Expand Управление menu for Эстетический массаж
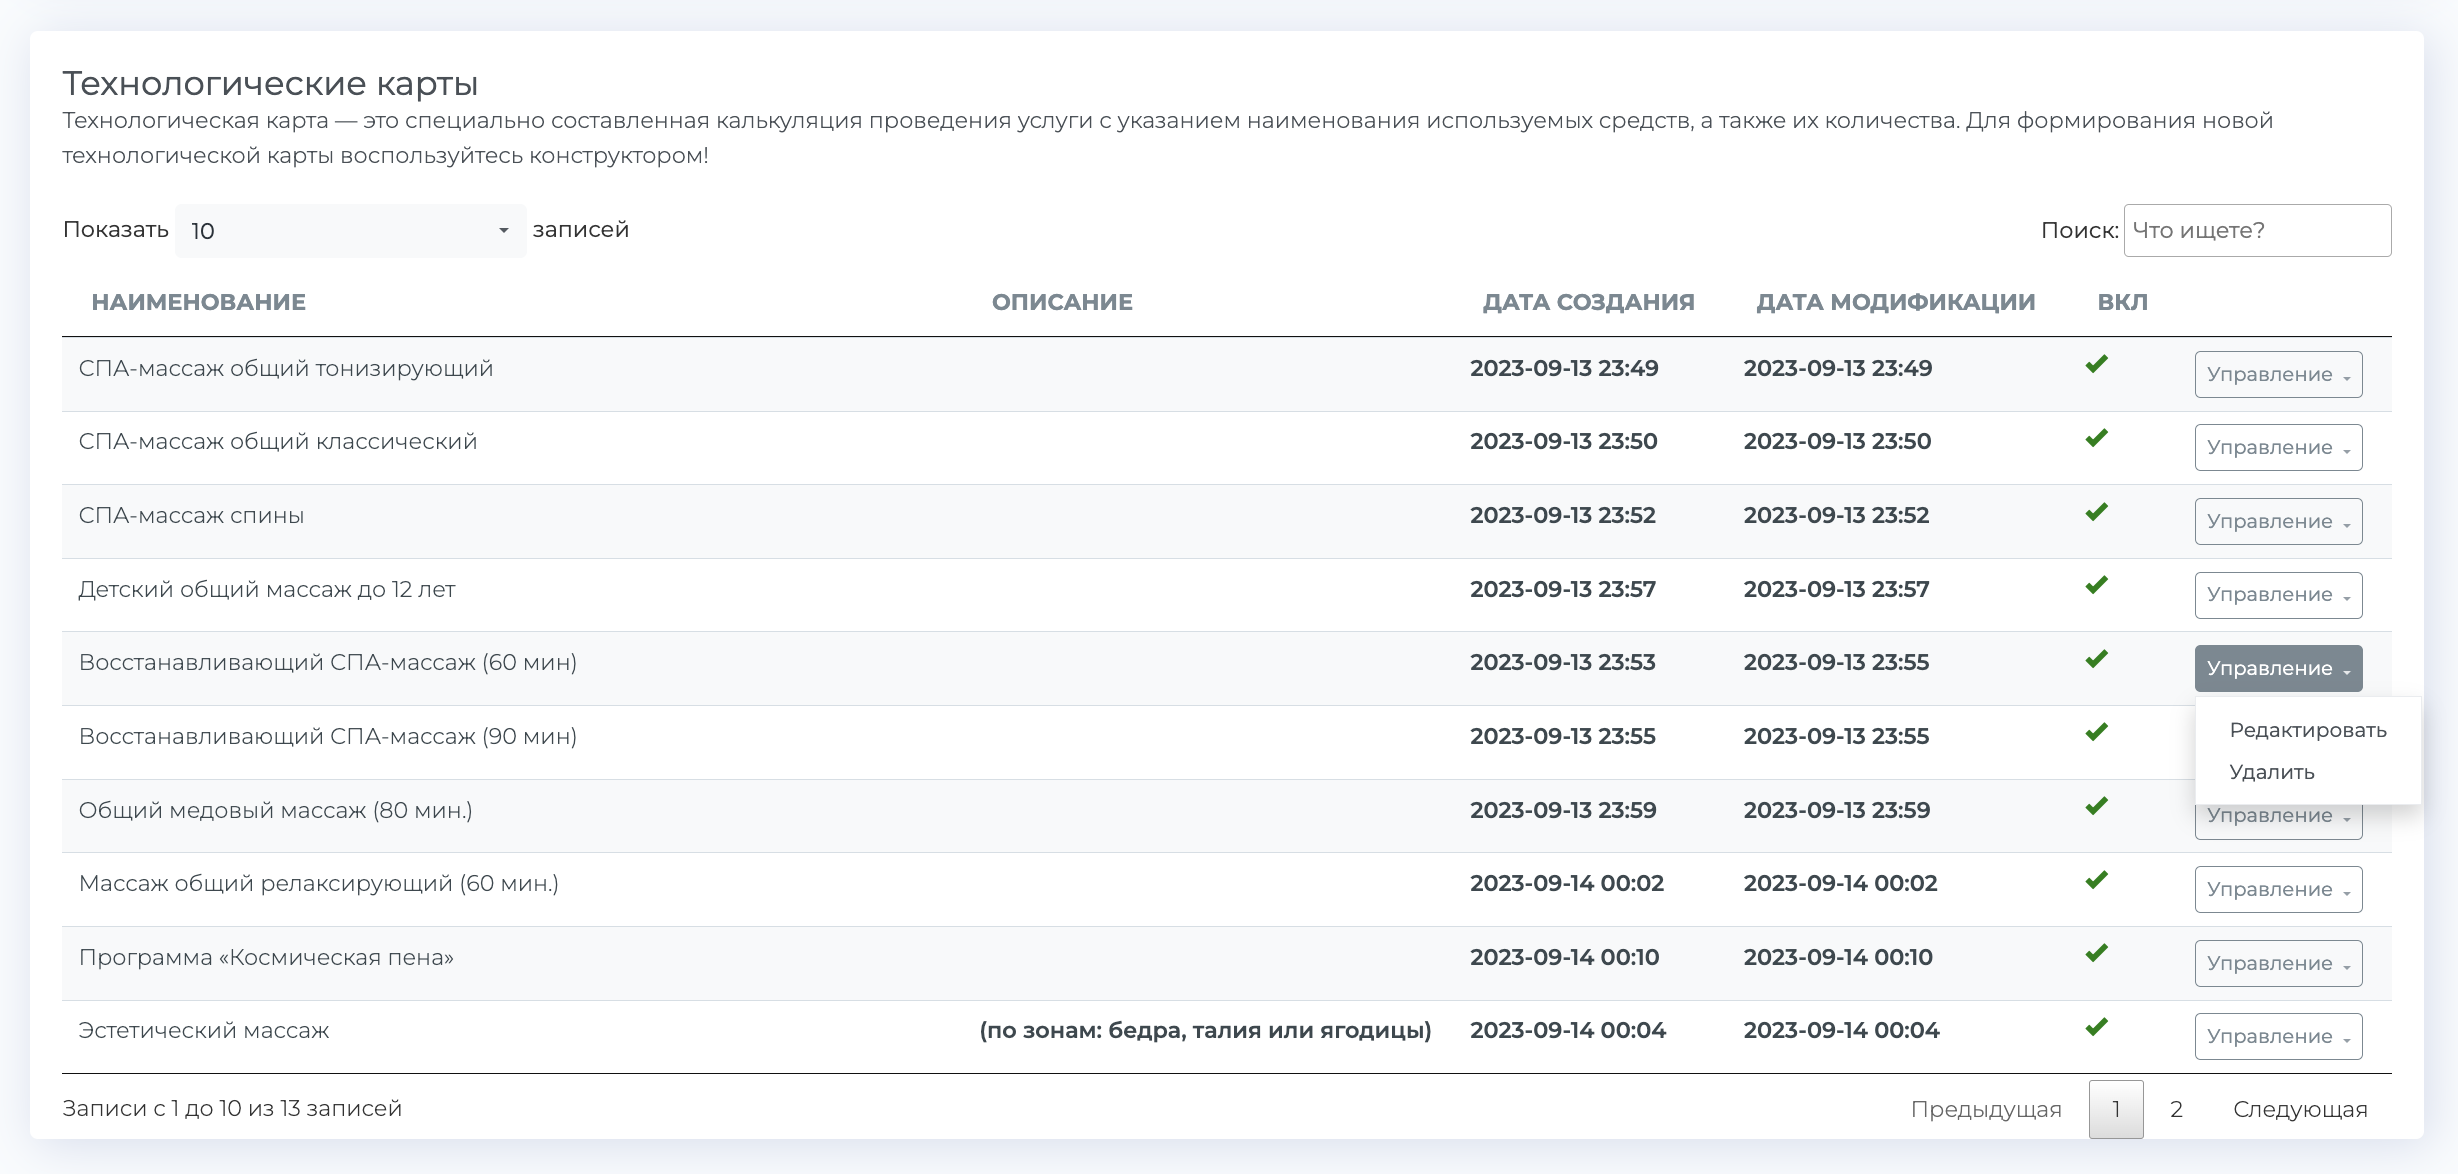 pos(2277,1036)
